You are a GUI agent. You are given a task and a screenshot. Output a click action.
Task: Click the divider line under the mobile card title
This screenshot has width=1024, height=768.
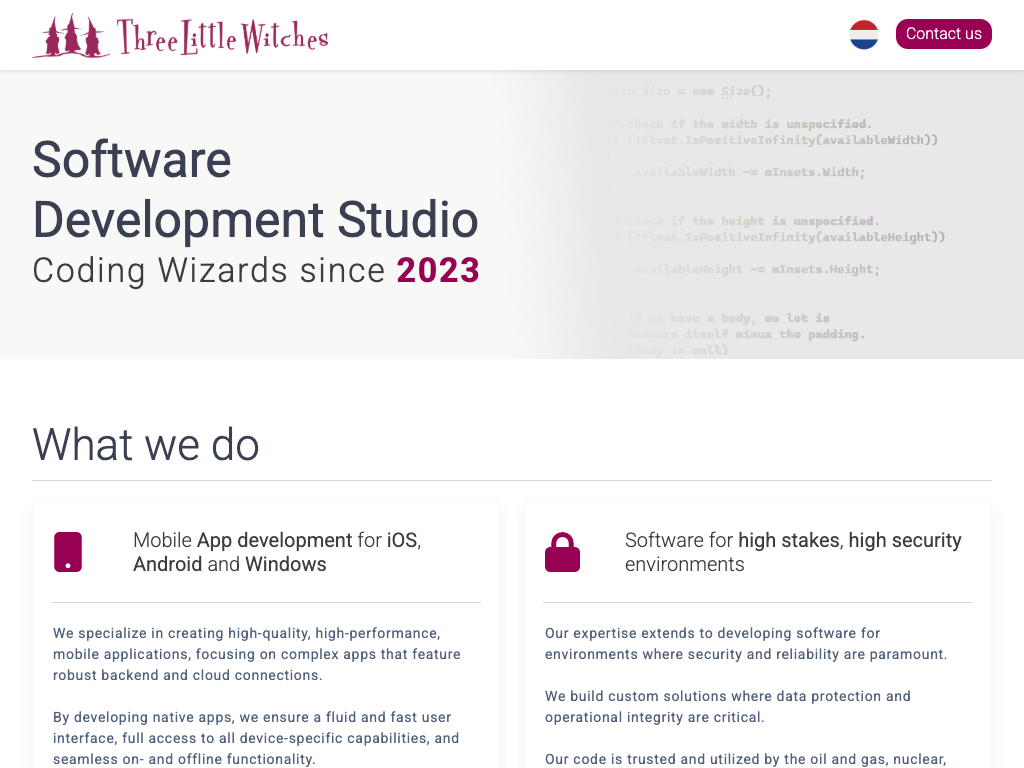pos(266,602)
